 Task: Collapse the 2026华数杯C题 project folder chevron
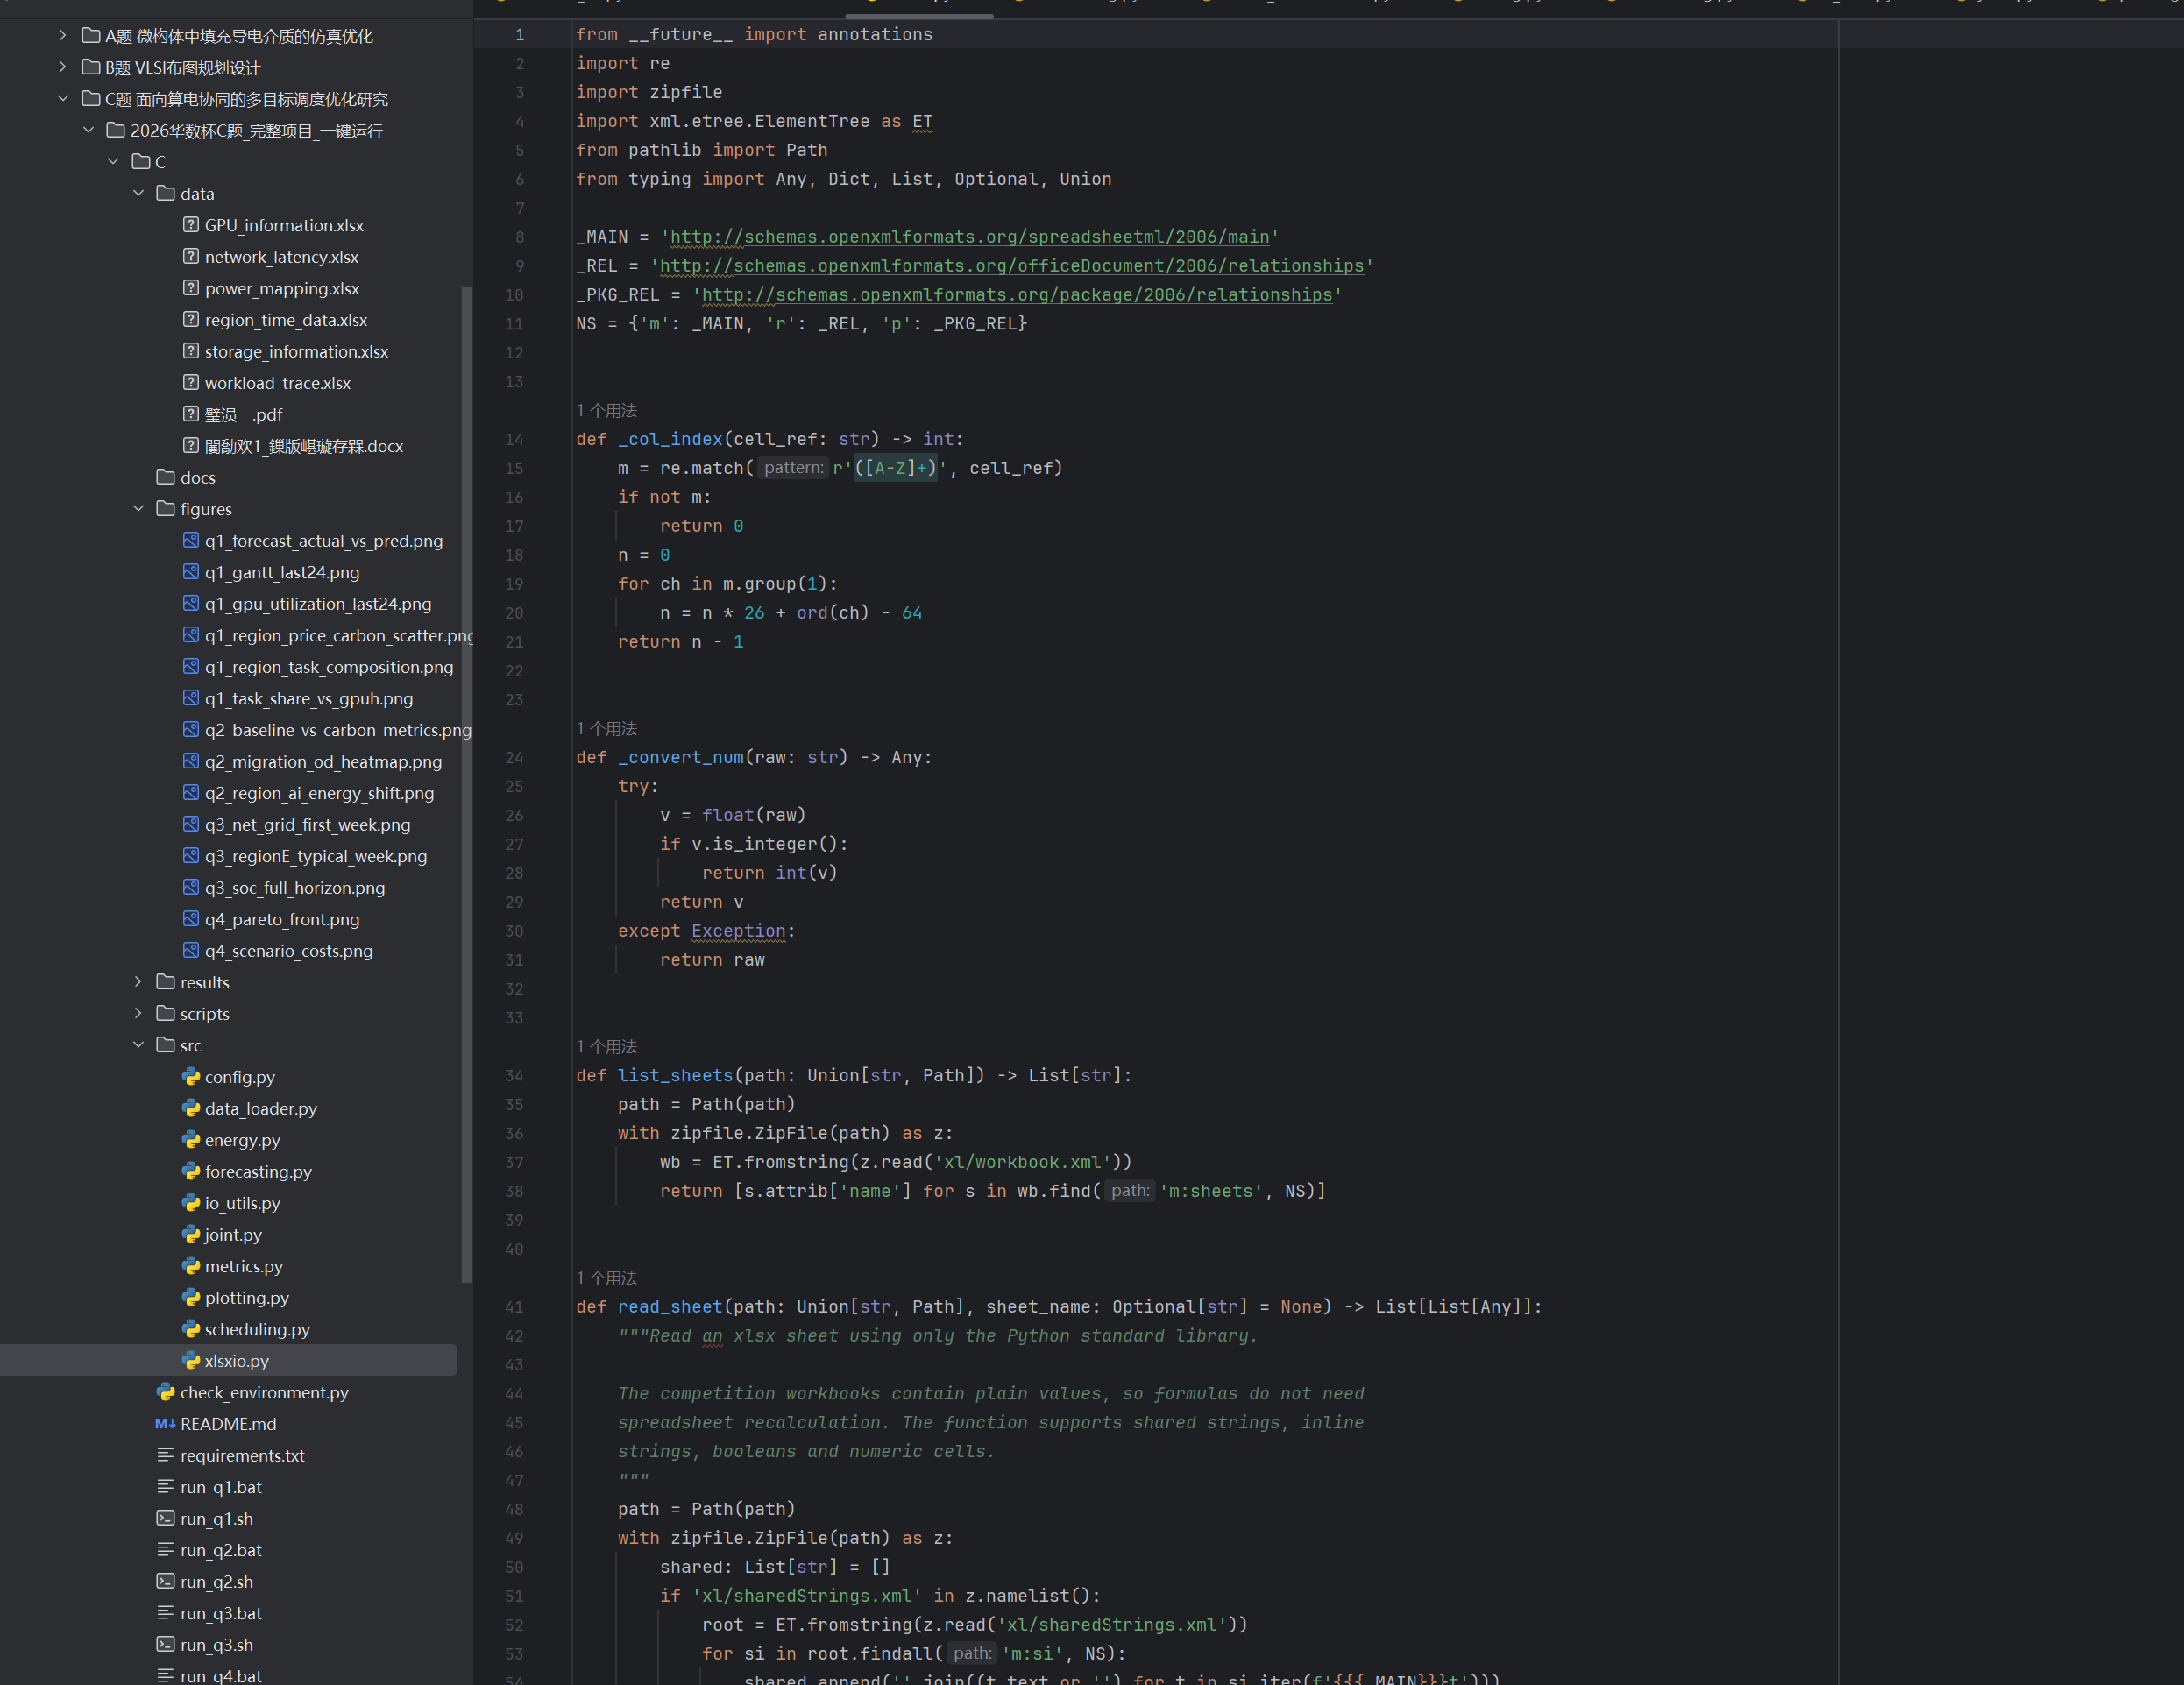tap(88, 130)
